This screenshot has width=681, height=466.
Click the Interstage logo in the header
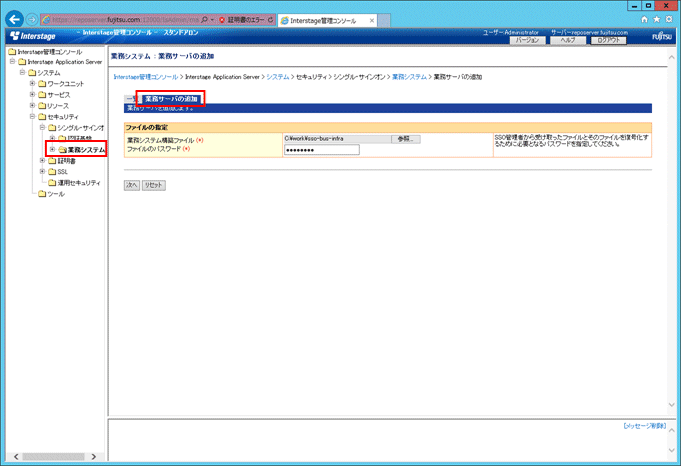tap(33, 36)
